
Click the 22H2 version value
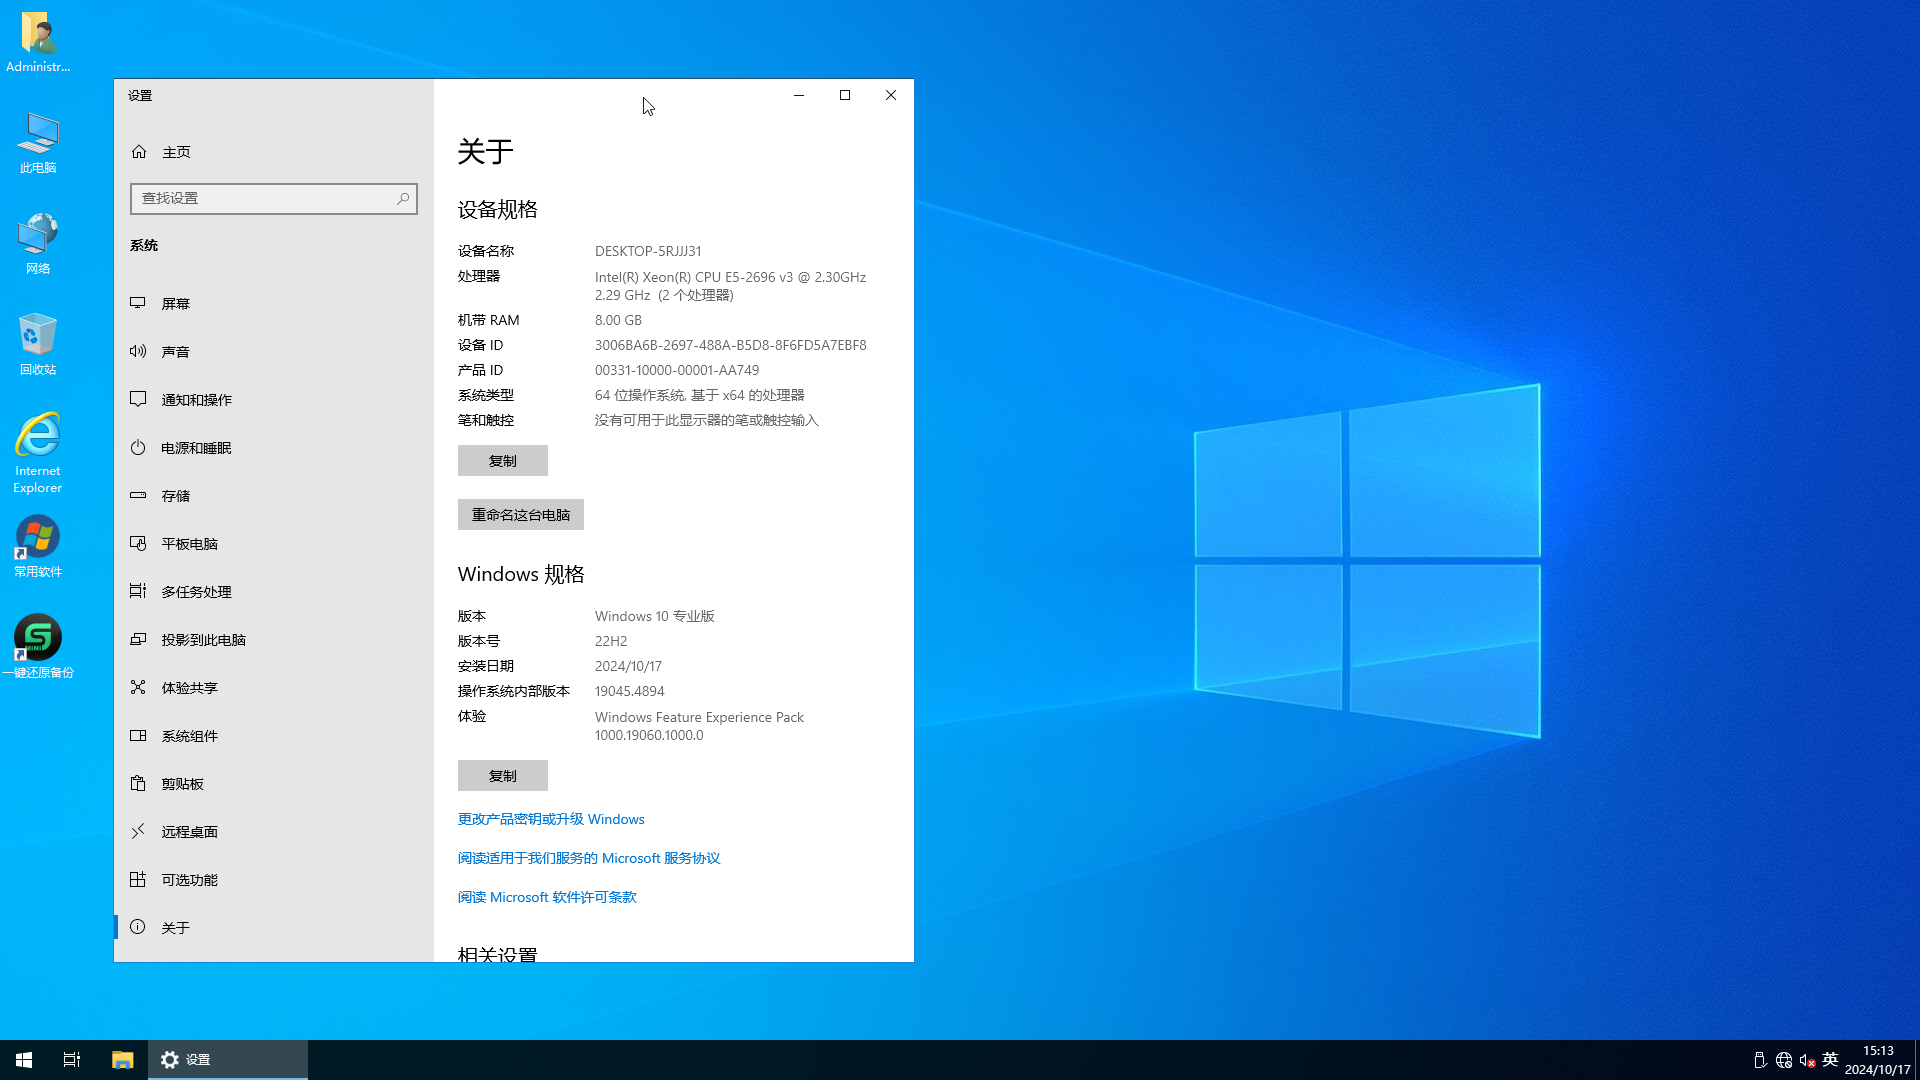point(611,641)
